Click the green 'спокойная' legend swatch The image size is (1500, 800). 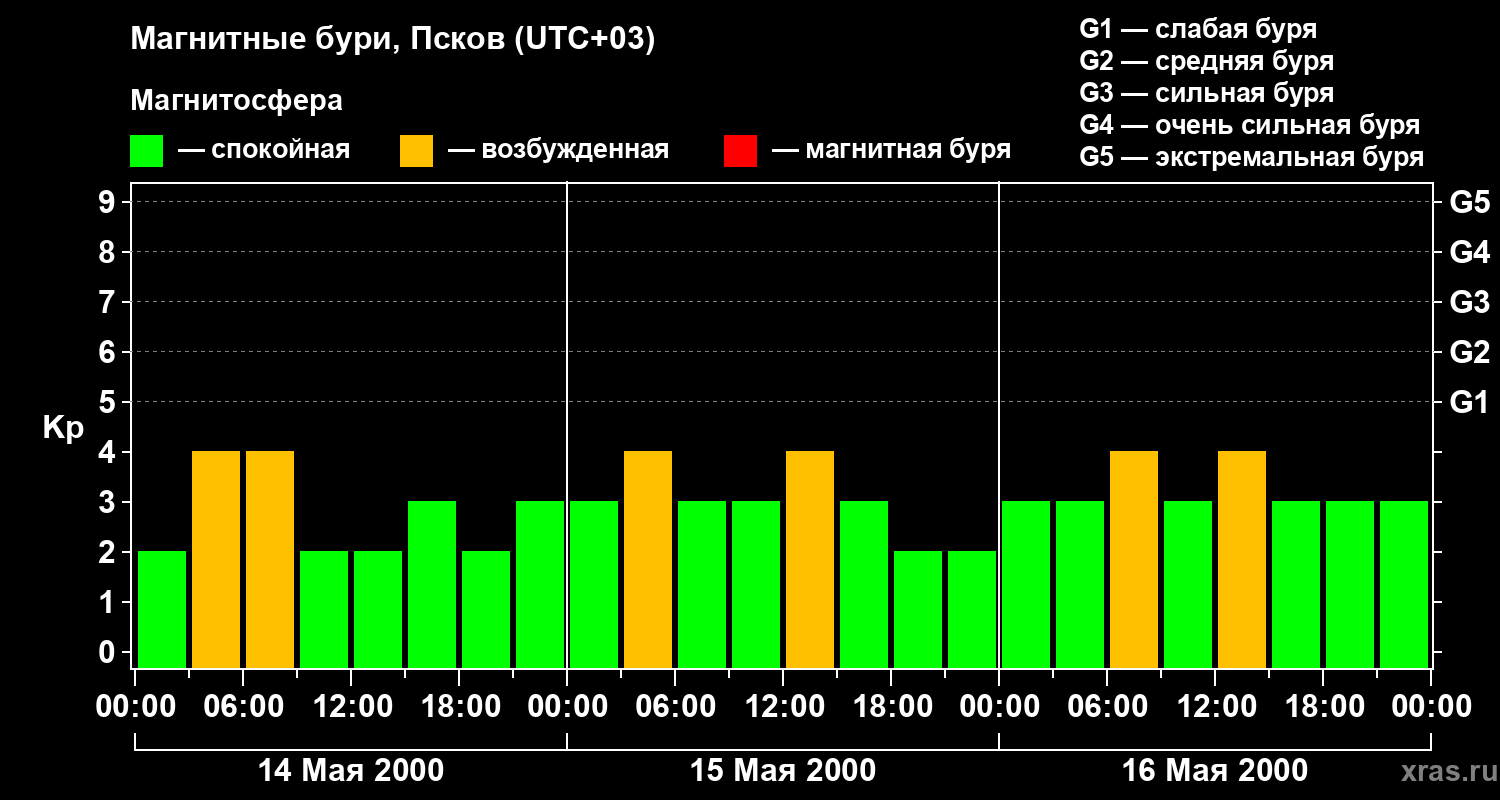146,151
